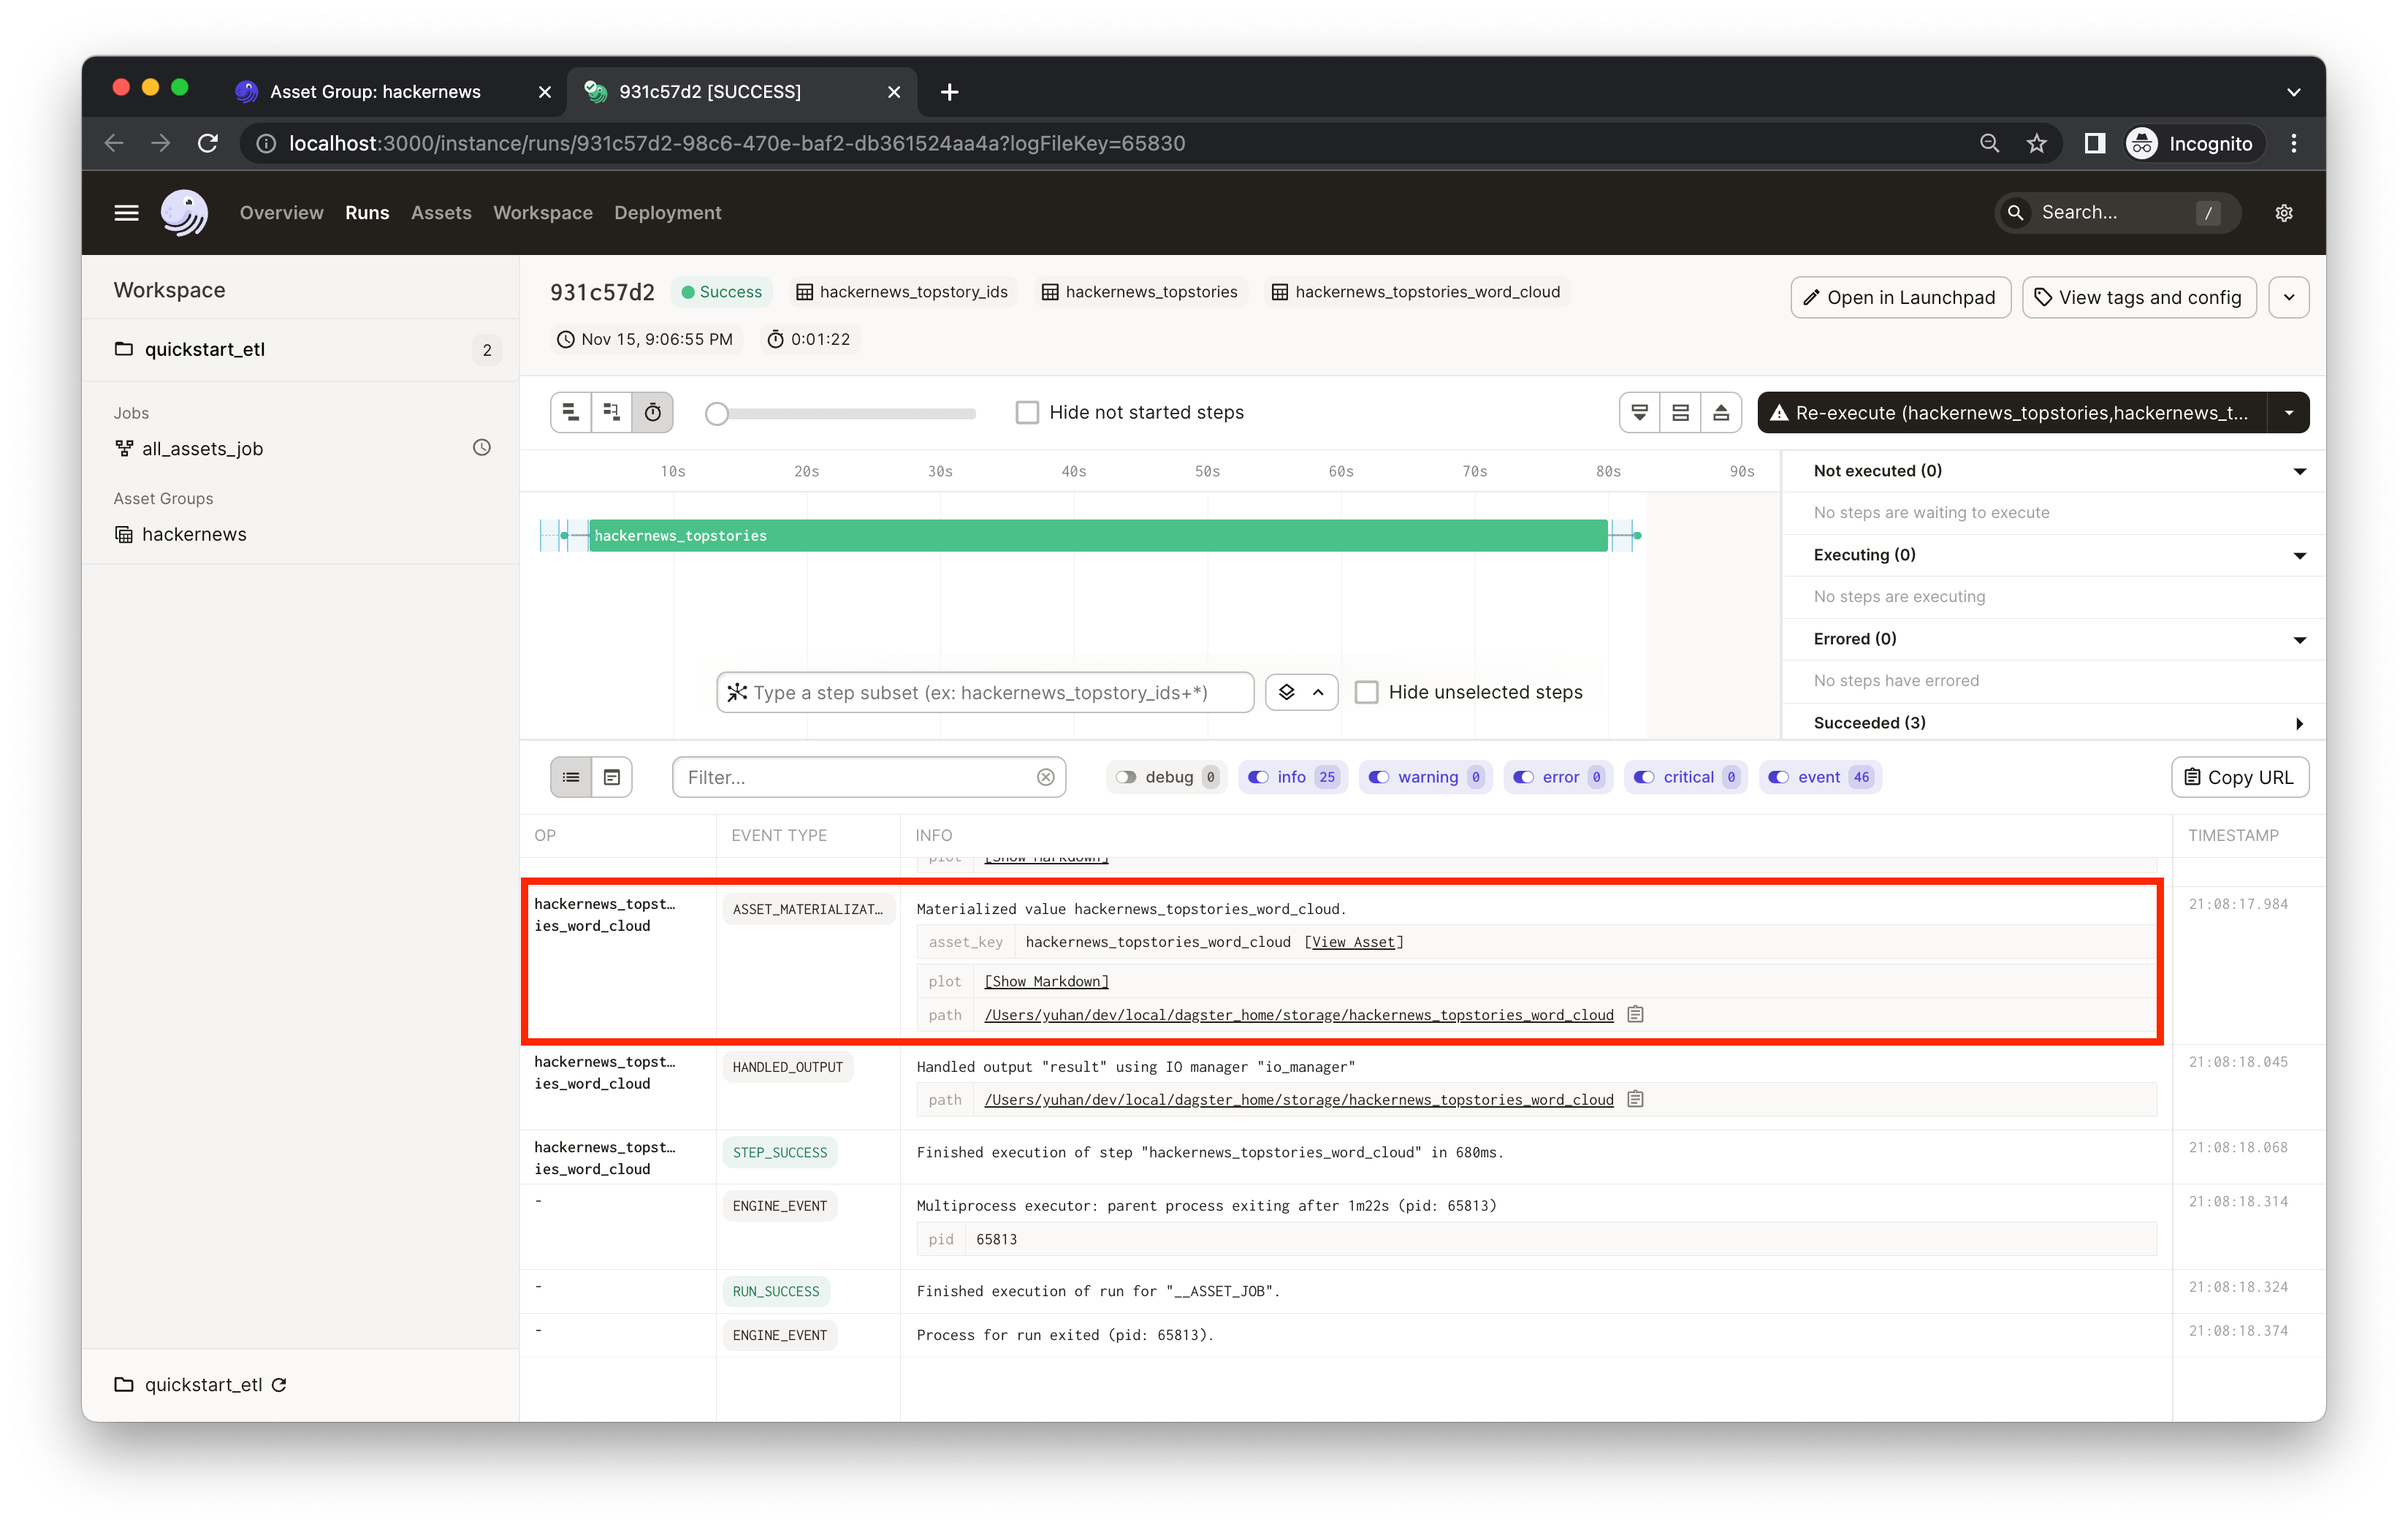
Task: Open the Asset Group: hackernews browser tab
Action: click(x=375, y=92)
